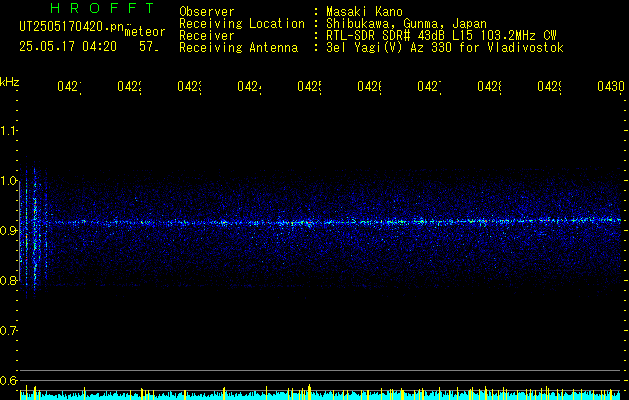Screen dimensions: 629x400
Task: Click the 0424 time marker
Action: click(249, 87)
